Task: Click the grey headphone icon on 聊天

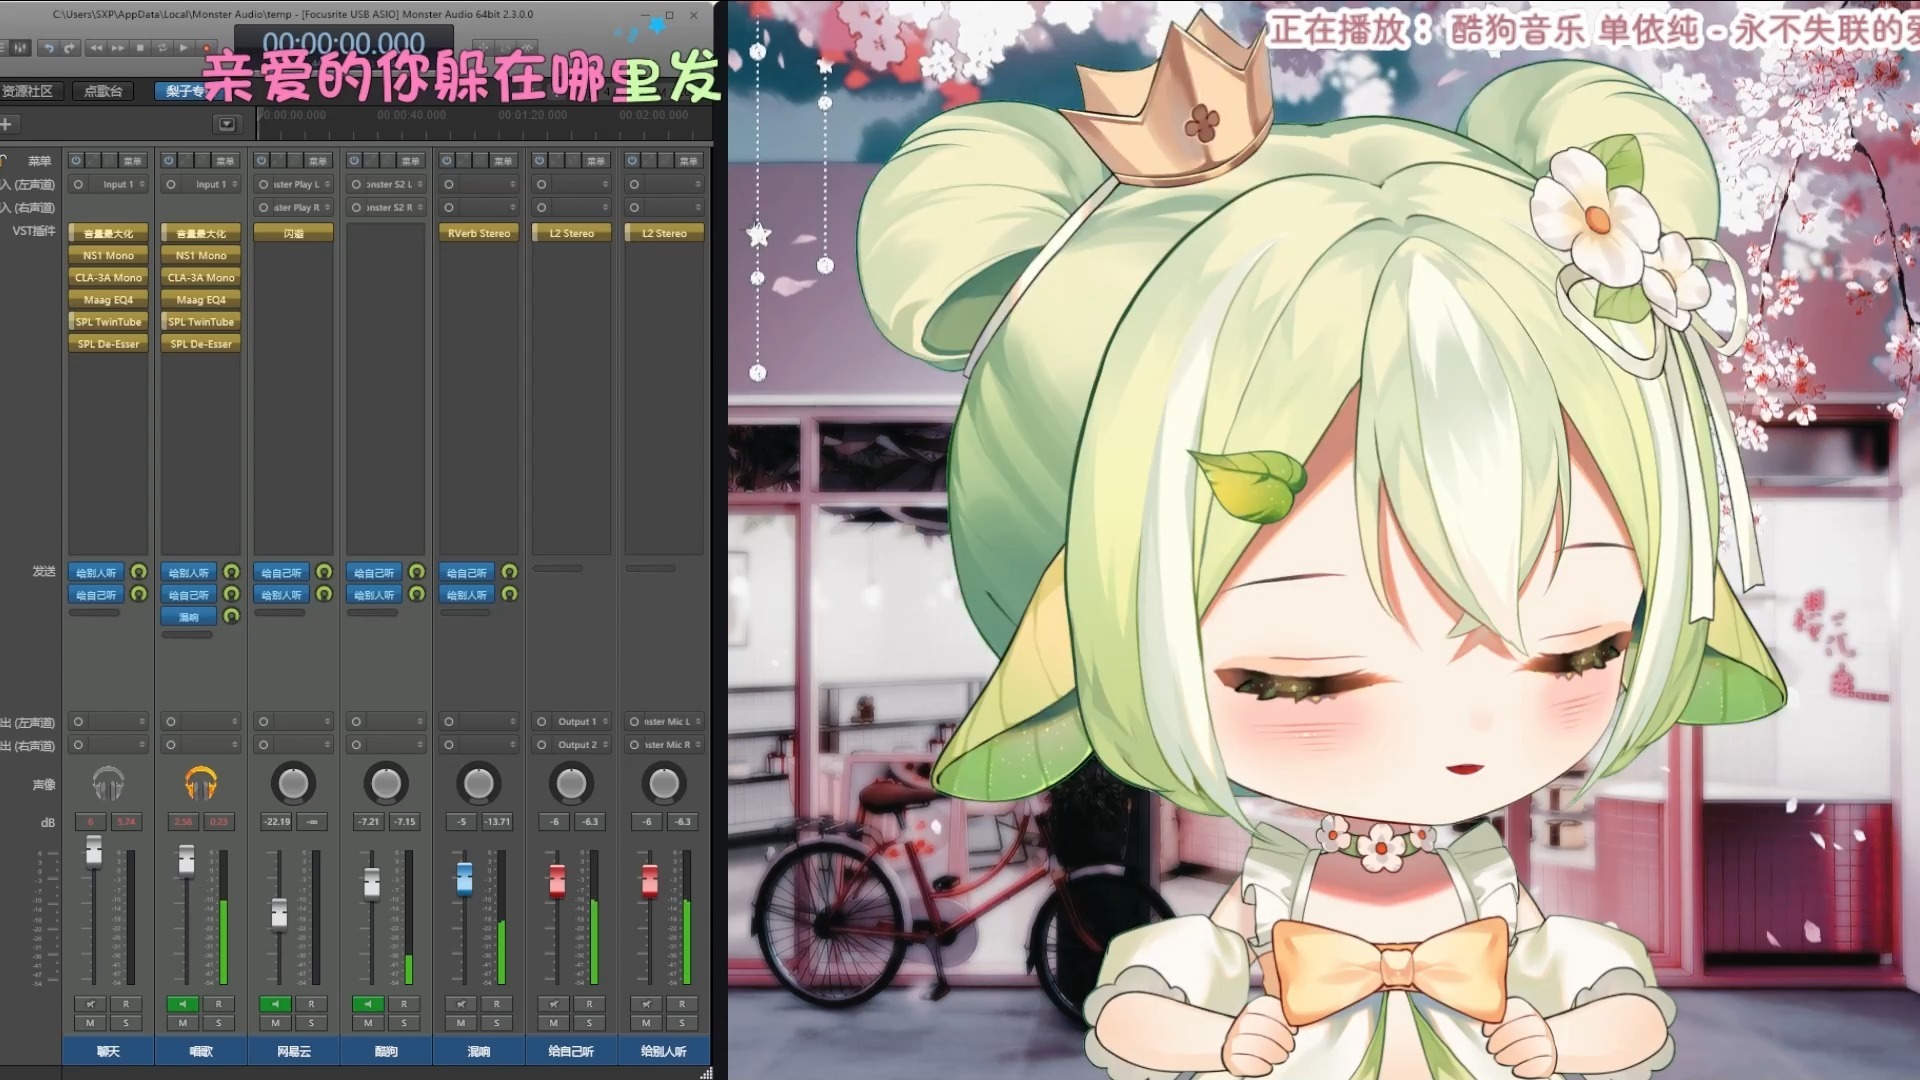Action: coord(108,783)
